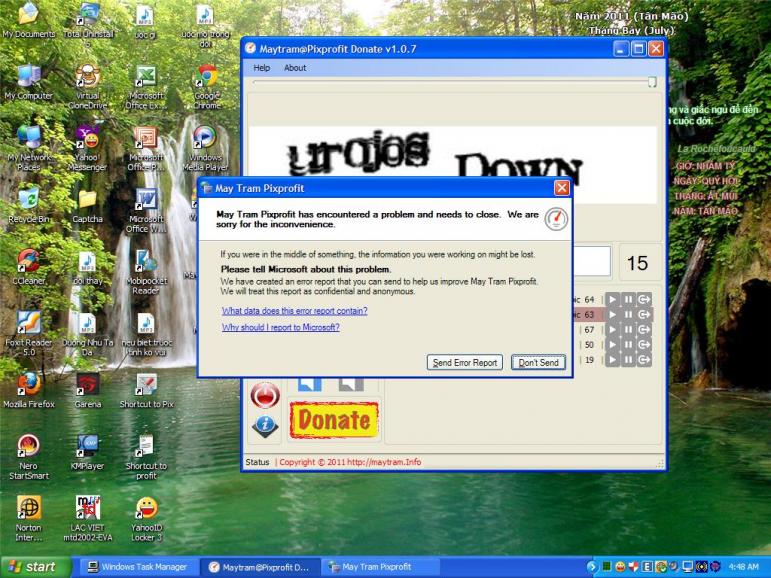The image size is (771, 578).
Task: Click the yellow Donate button
Action: coord(334,420)
